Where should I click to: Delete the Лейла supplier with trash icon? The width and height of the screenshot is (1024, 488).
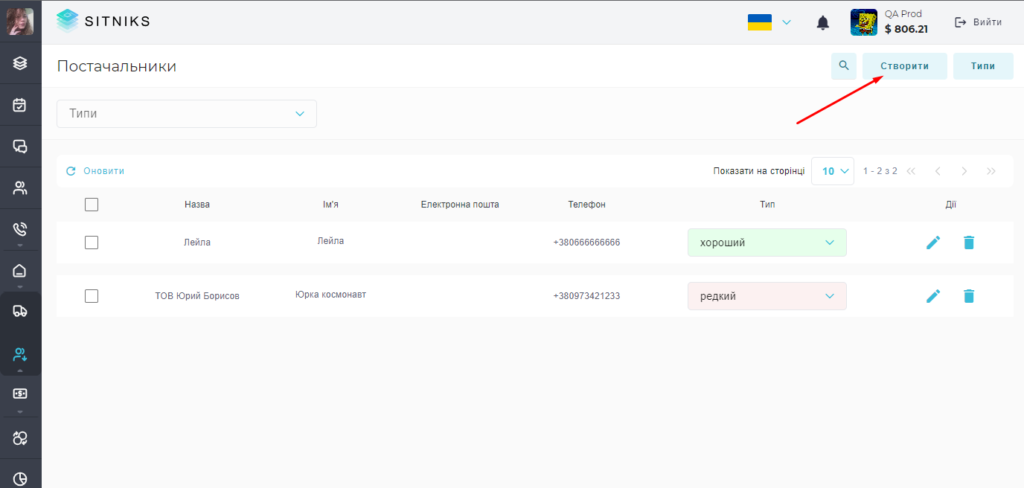tap(968, 242)
